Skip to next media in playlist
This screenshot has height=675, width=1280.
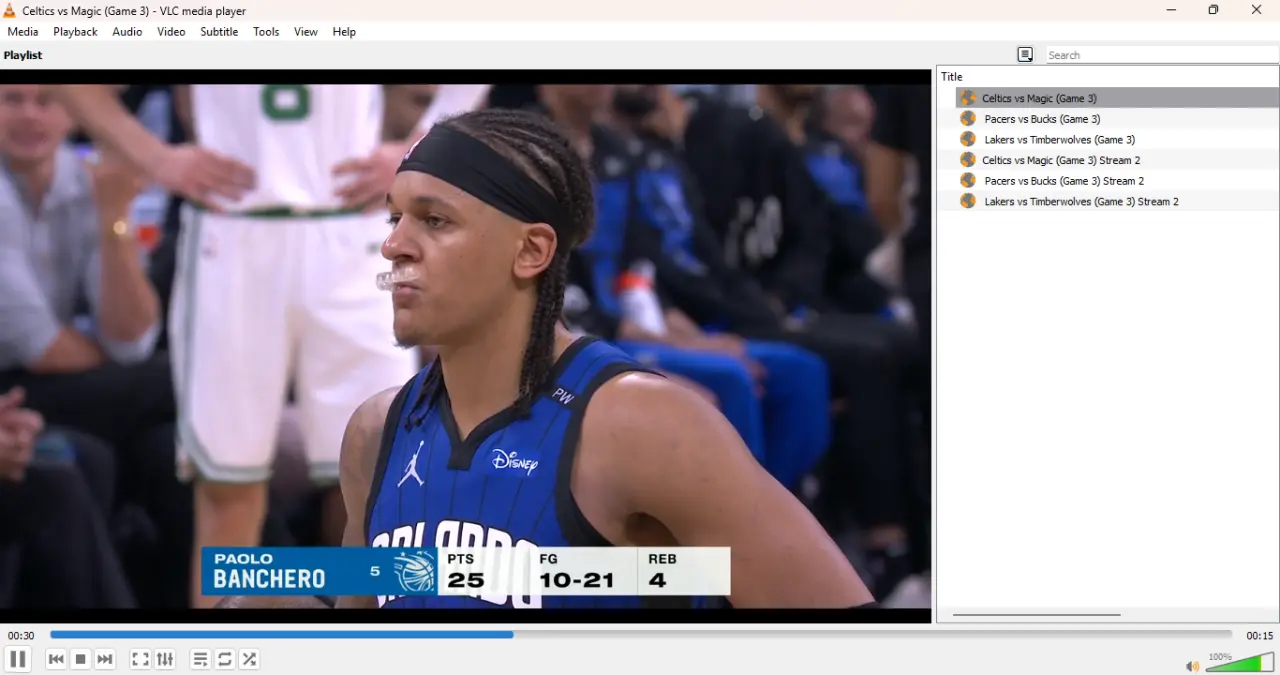click(x=105, y=659)
